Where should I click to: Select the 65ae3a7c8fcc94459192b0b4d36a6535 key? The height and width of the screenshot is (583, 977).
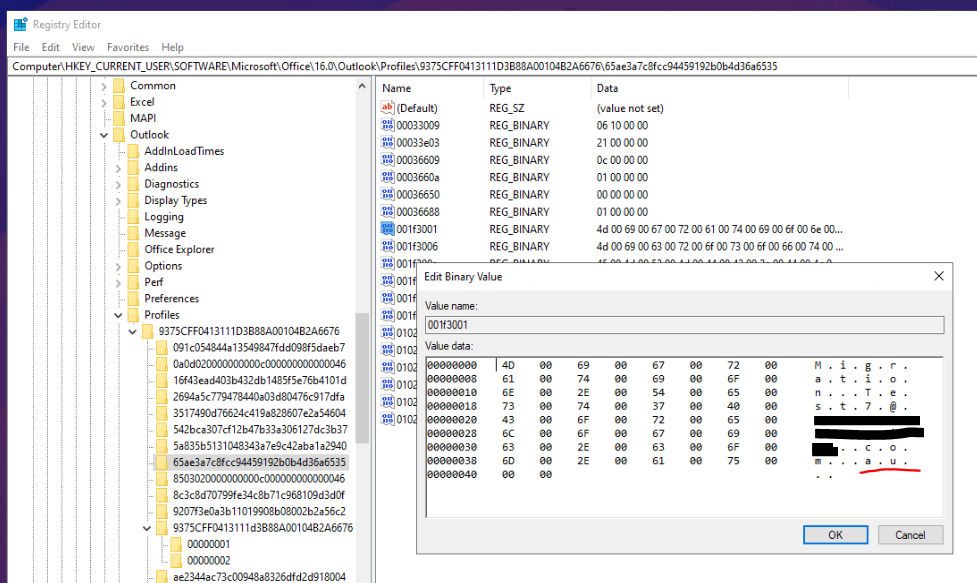(x=259, y=463)
